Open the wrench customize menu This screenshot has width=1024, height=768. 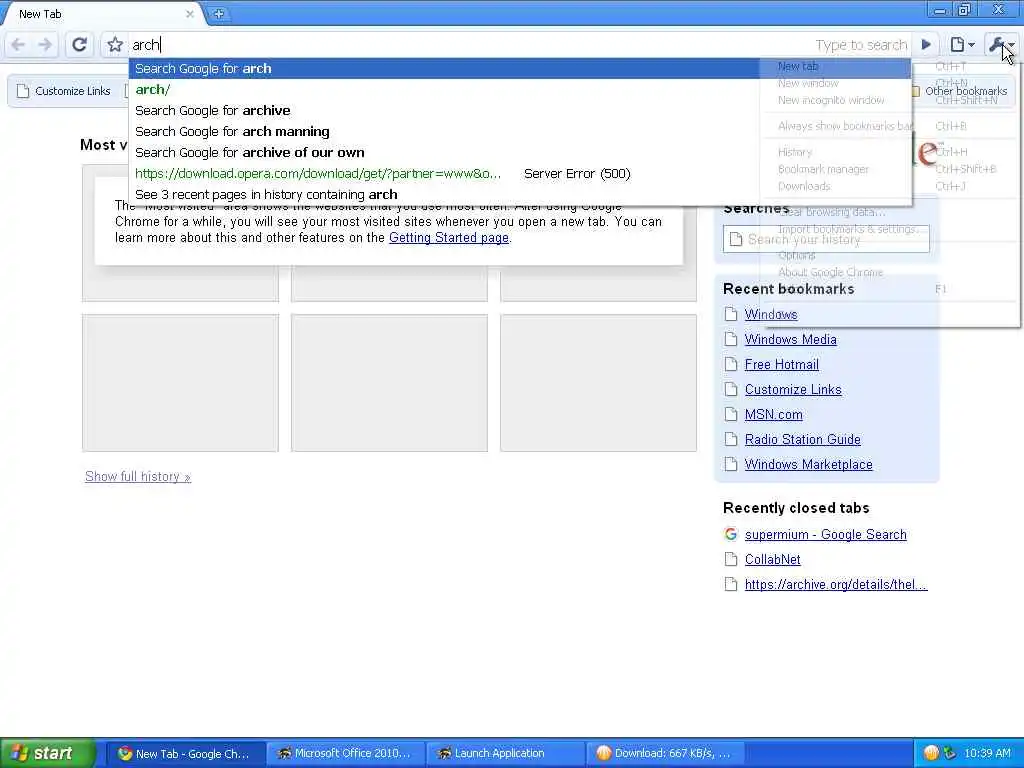tap(1000, 44)
